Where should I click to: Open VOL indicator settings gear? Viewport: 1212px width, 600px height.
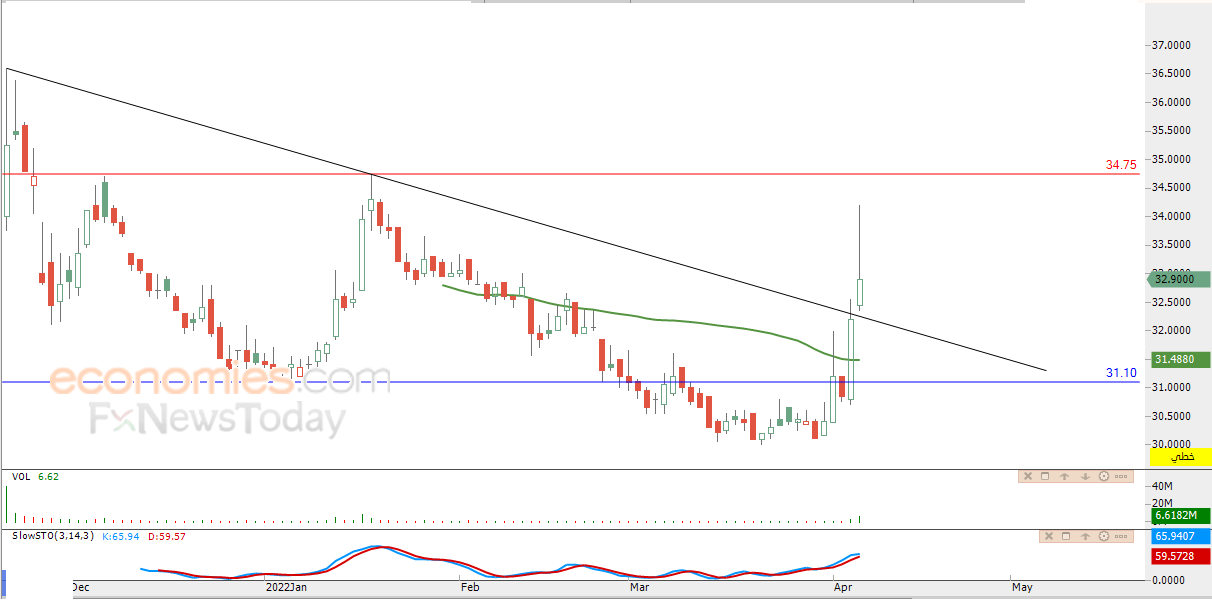tap(1104, 476)
